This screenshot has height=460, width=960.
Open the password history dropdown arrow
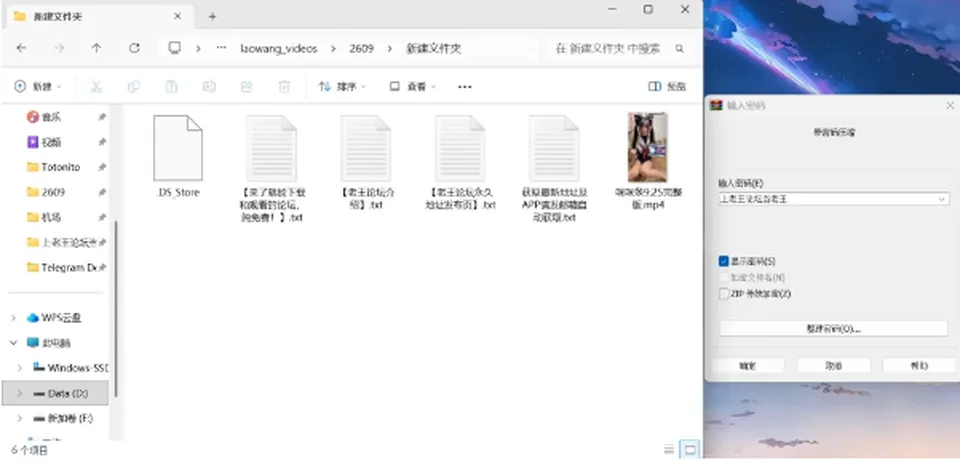(942, 199)
